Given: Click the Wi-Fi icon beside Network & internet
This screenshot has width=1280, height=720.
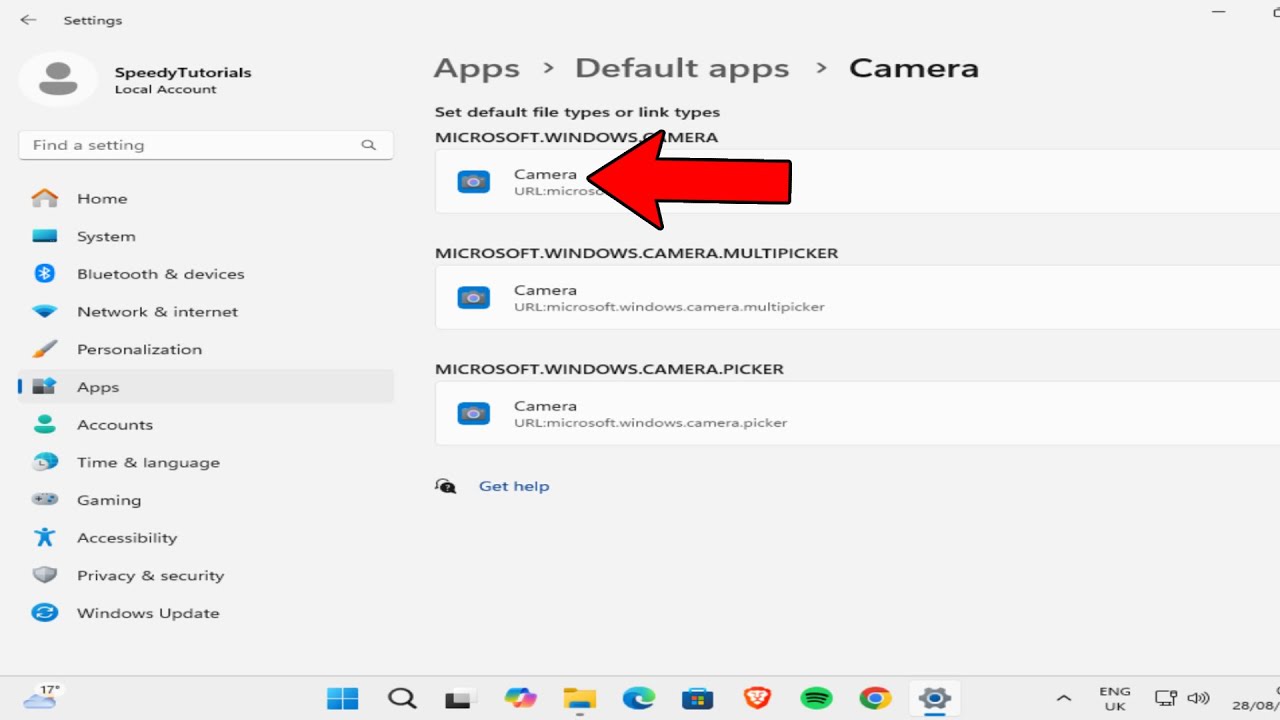Looking at the screenshot, I should pyautogui.click(x=45, y=312).
